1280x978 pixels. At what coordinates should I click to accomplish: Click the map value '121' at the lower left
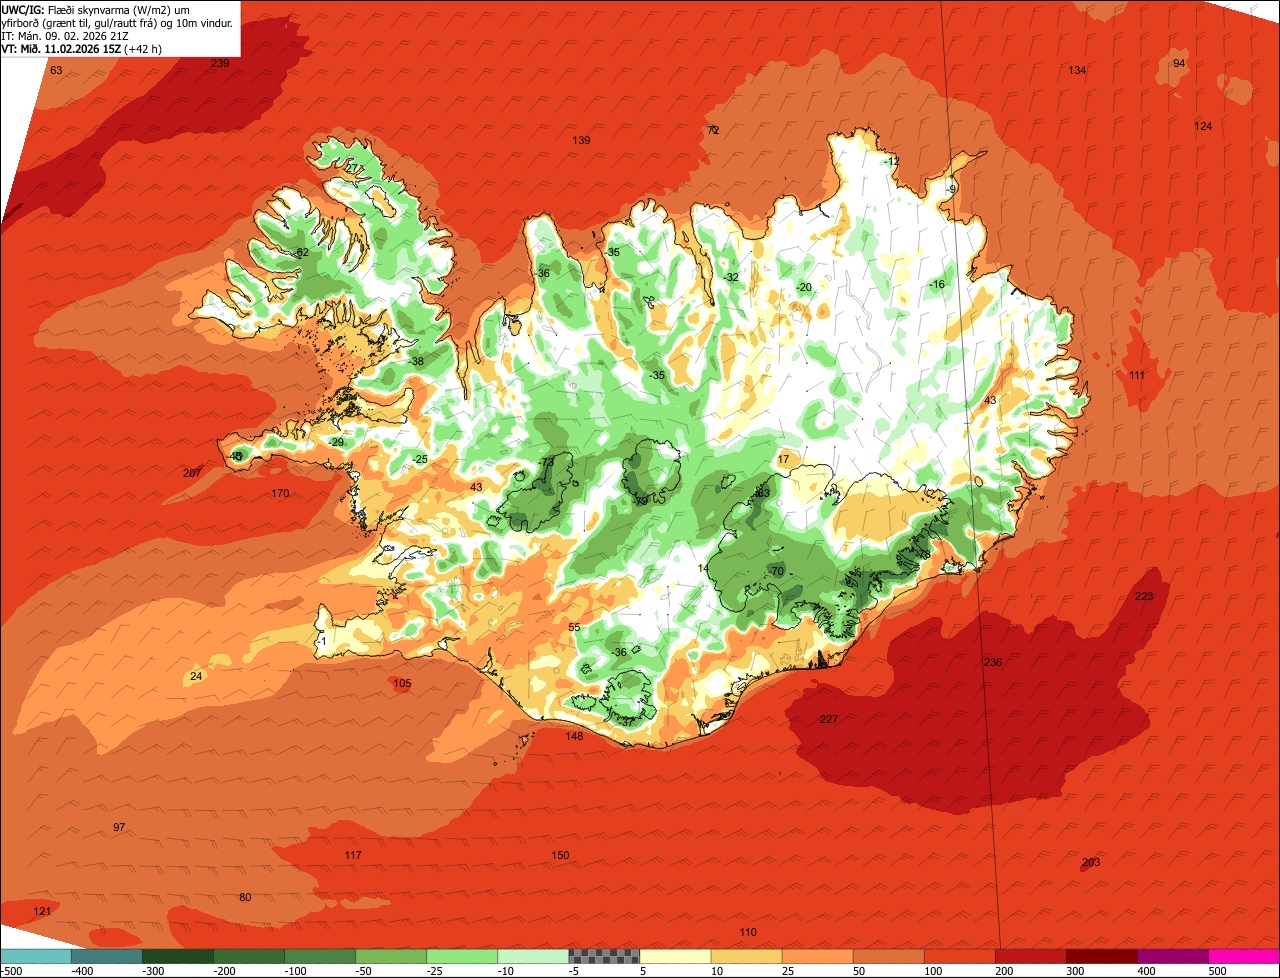click(x=42, y=911)
